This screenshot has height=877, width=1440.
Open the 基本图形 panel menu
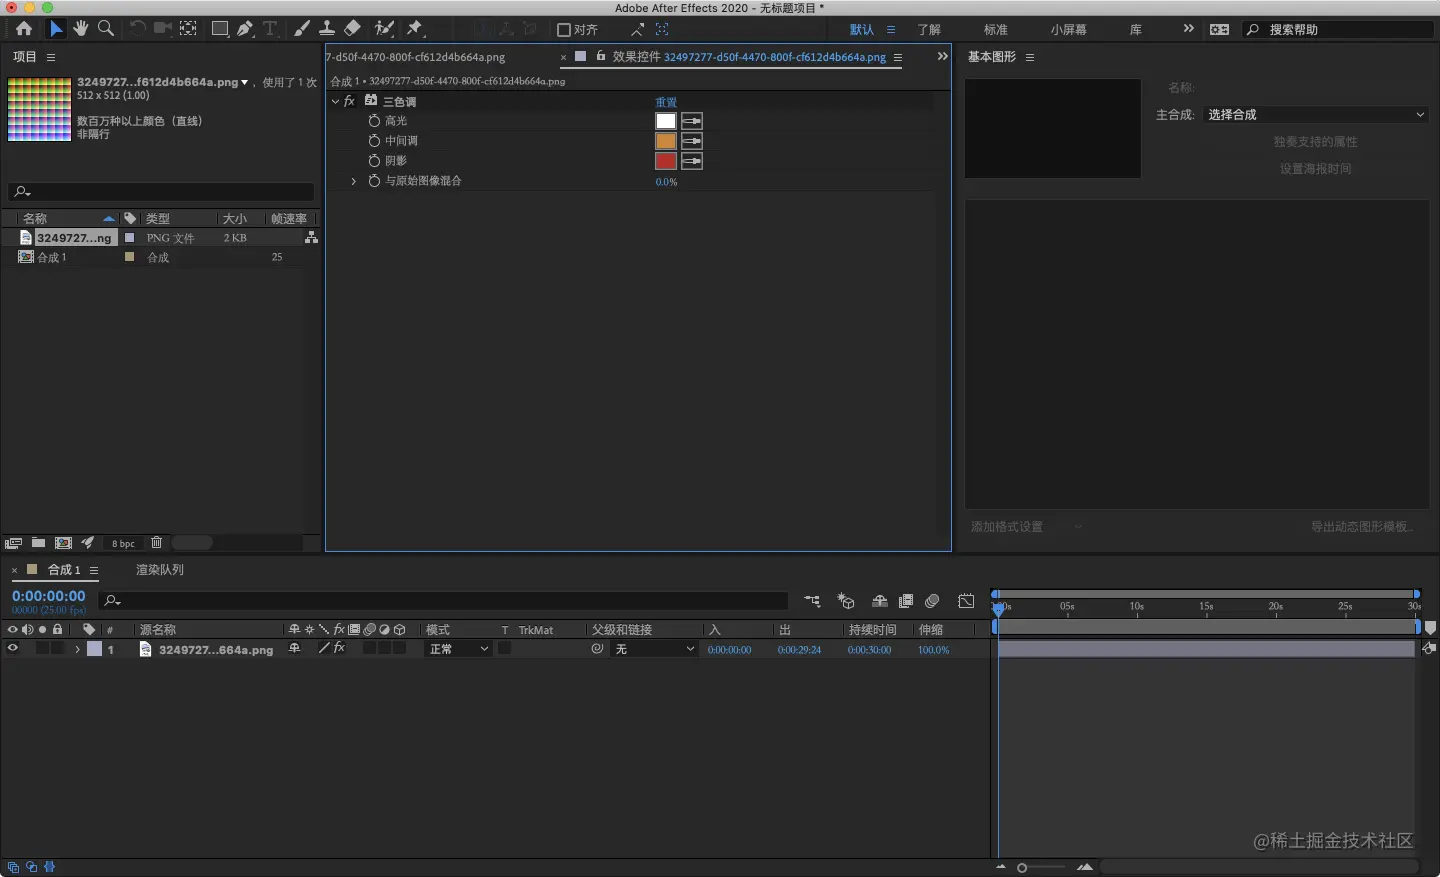coord(1030,57)
